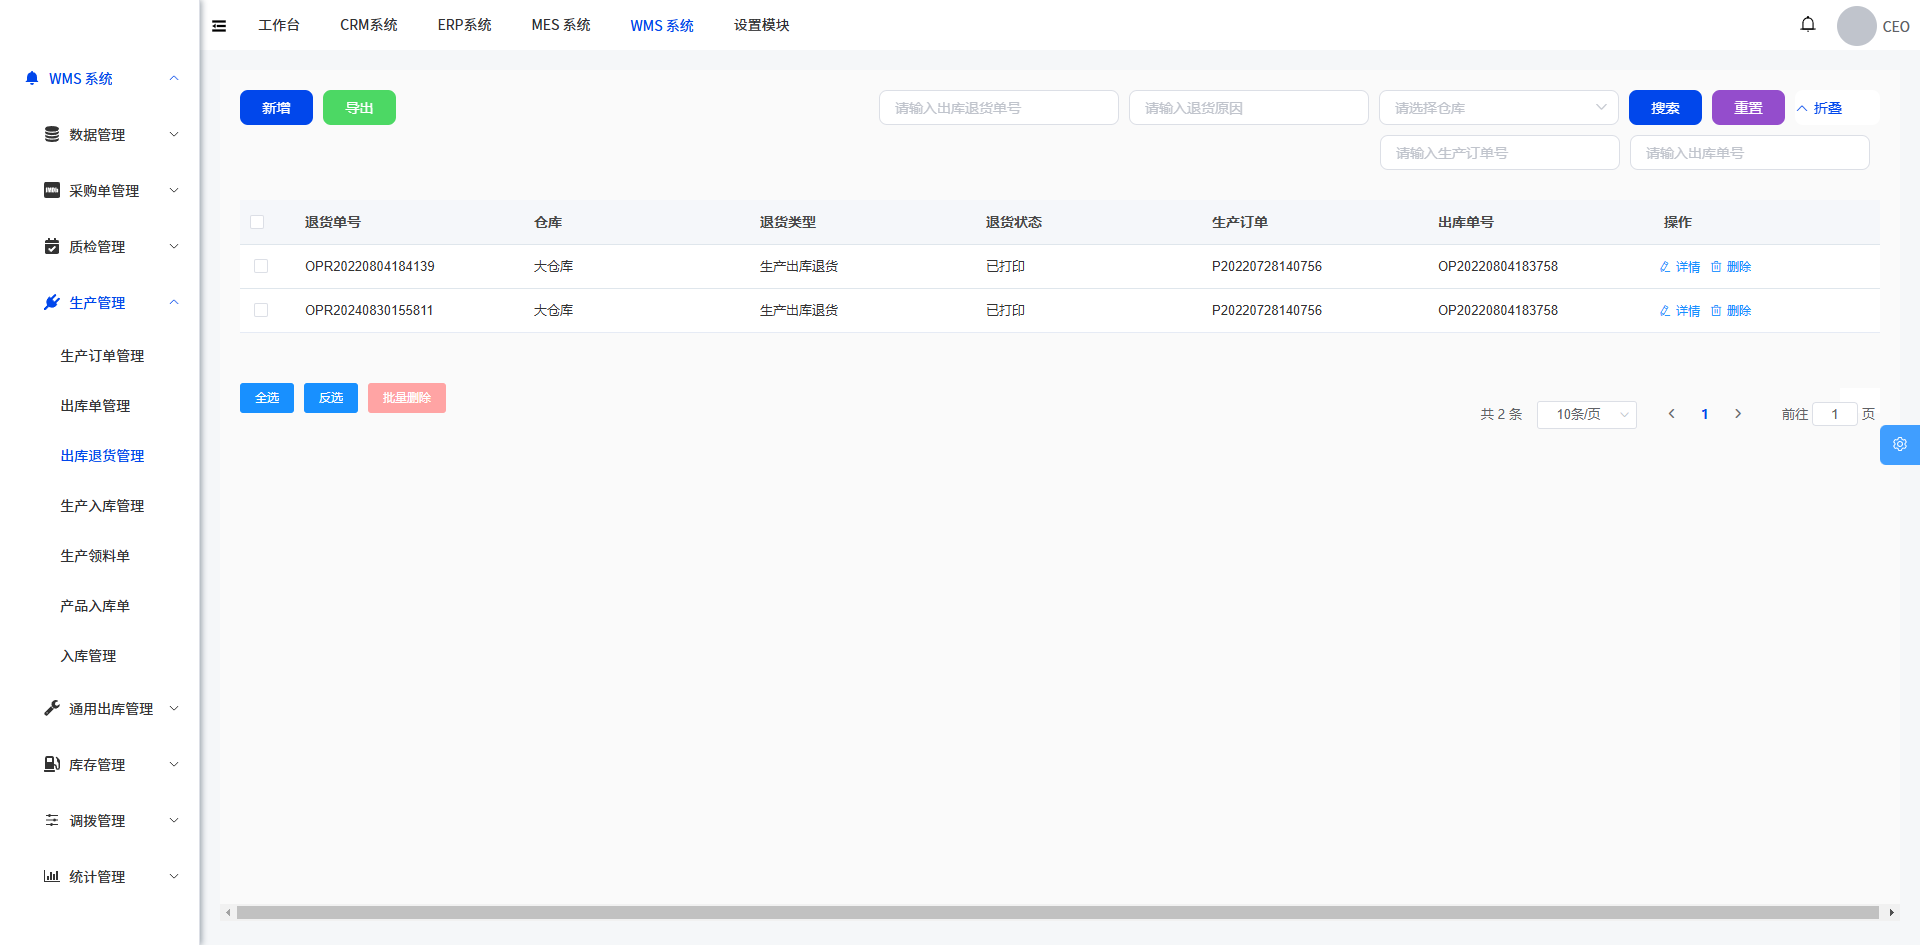Open 生产订单管理 in the sidebar
This screenshot has width=1920, height=945.
[102, 356]
